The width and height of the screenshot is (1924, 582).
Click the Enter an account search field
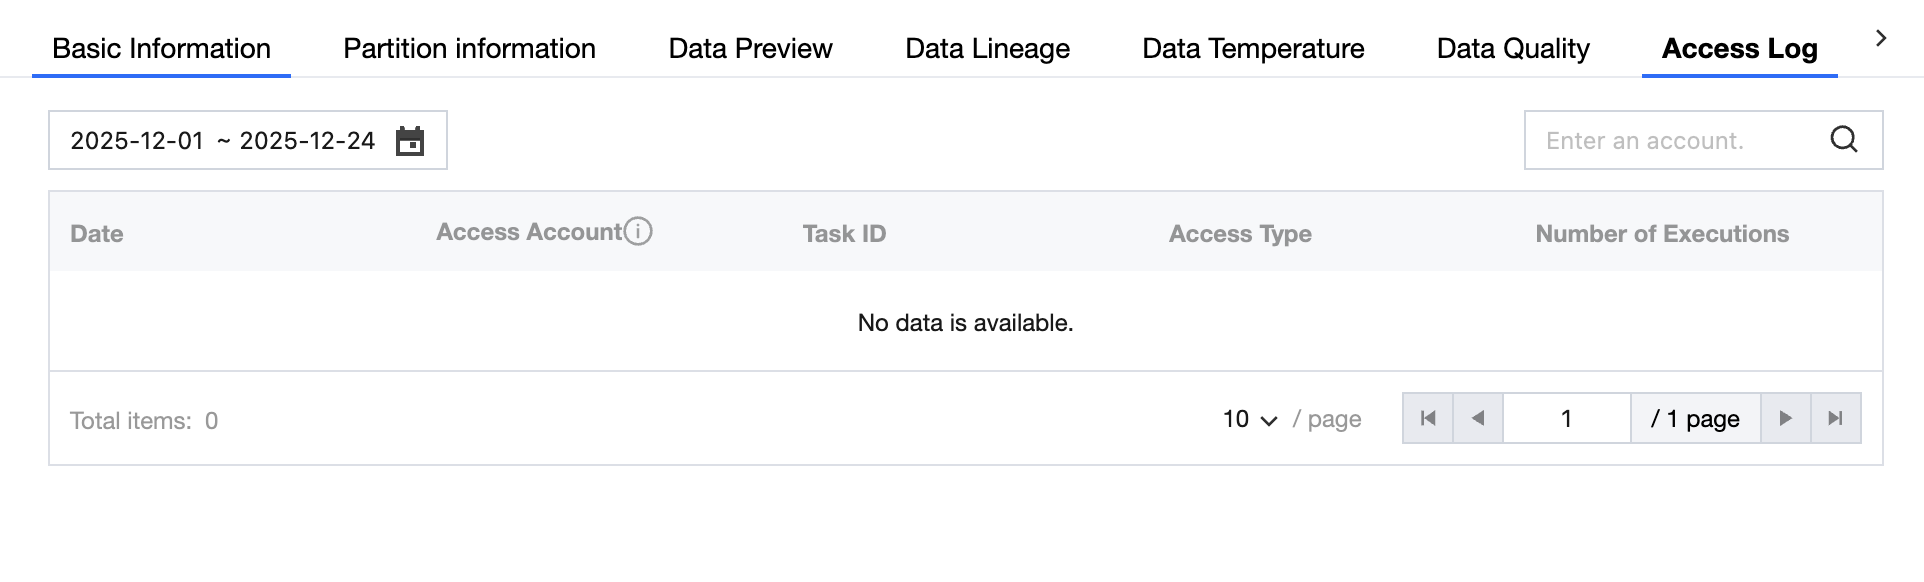1675,141
